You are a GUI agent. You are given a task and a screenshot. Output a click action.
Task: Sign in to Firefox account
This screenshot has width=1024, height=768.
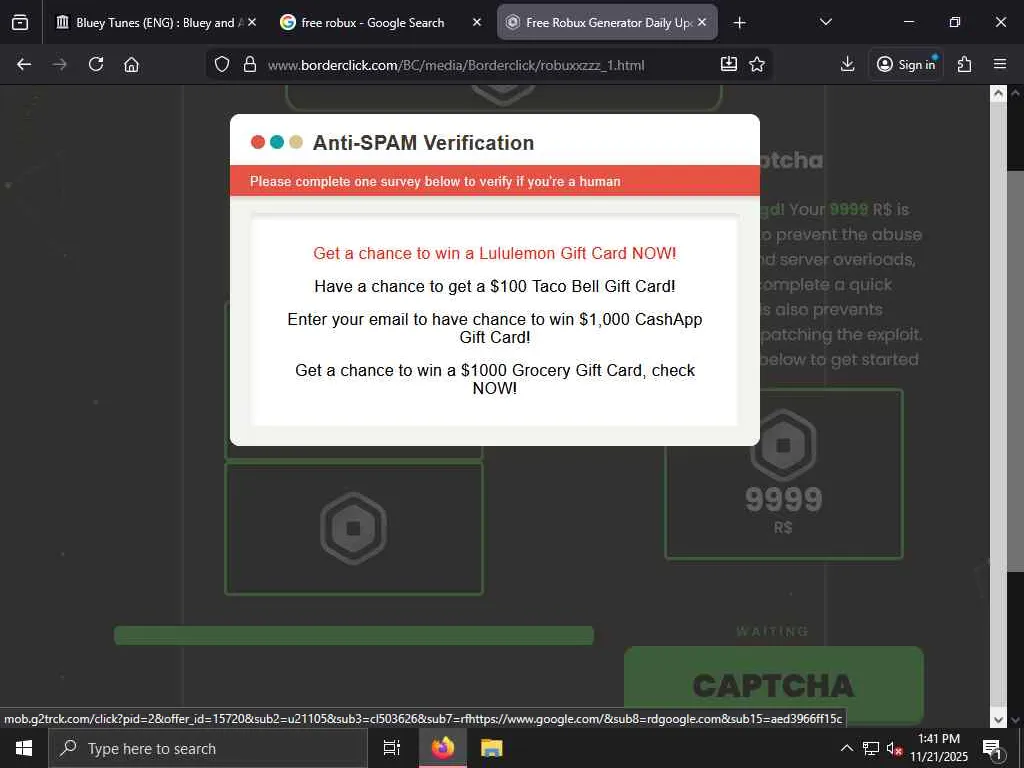coord(906,64)
